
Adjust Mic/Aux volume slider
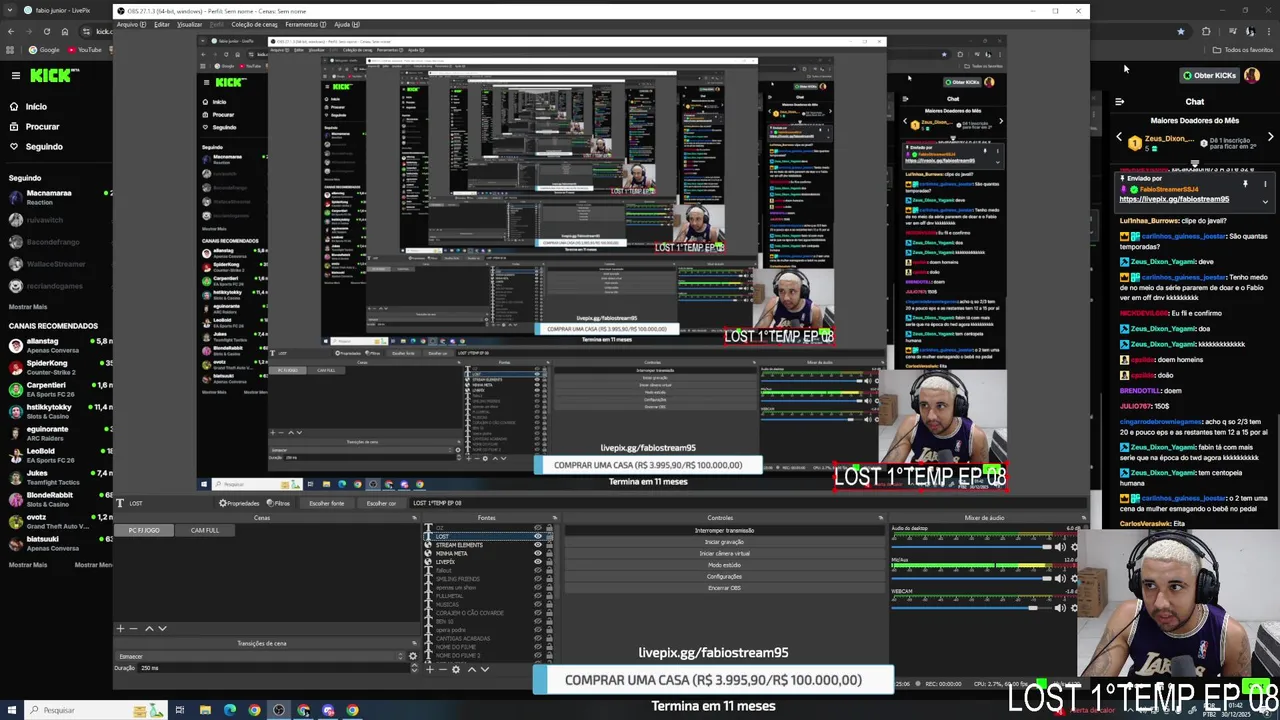pyautogui.click(x=970, y=578)
